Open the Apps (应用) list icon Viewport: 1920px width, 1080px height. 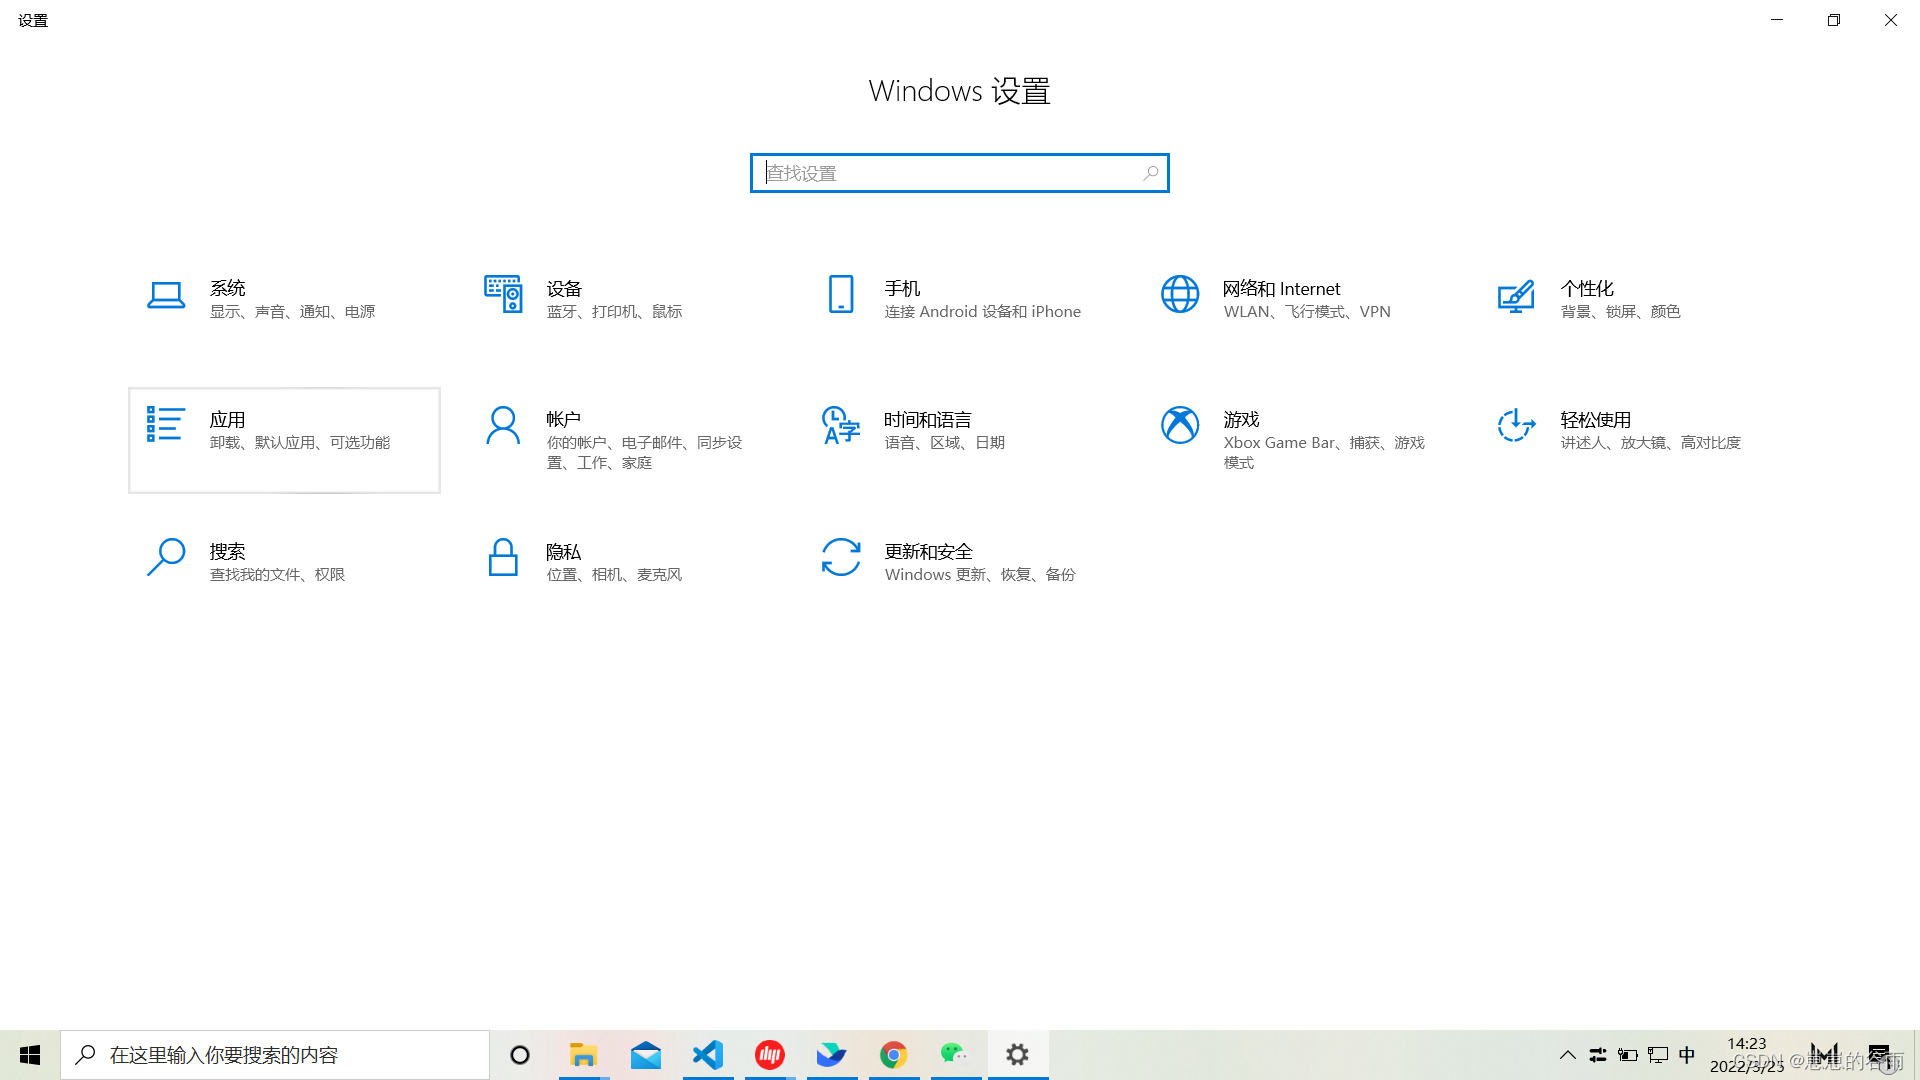tap(165, 425)
